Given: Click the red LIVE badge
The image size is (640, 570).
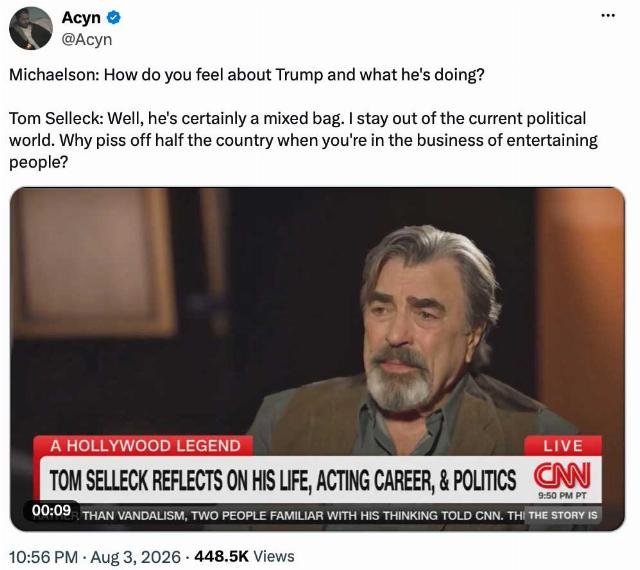Looking at the screenshot, I should tap(562, 445).
